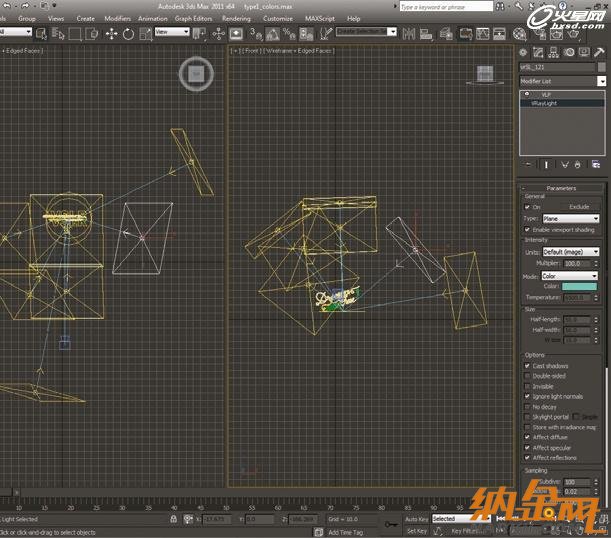The height and width of the screenshot is (538, 611).
Task: Toggle Affect reflections checkbox
Action: click(x=527, y=458)
